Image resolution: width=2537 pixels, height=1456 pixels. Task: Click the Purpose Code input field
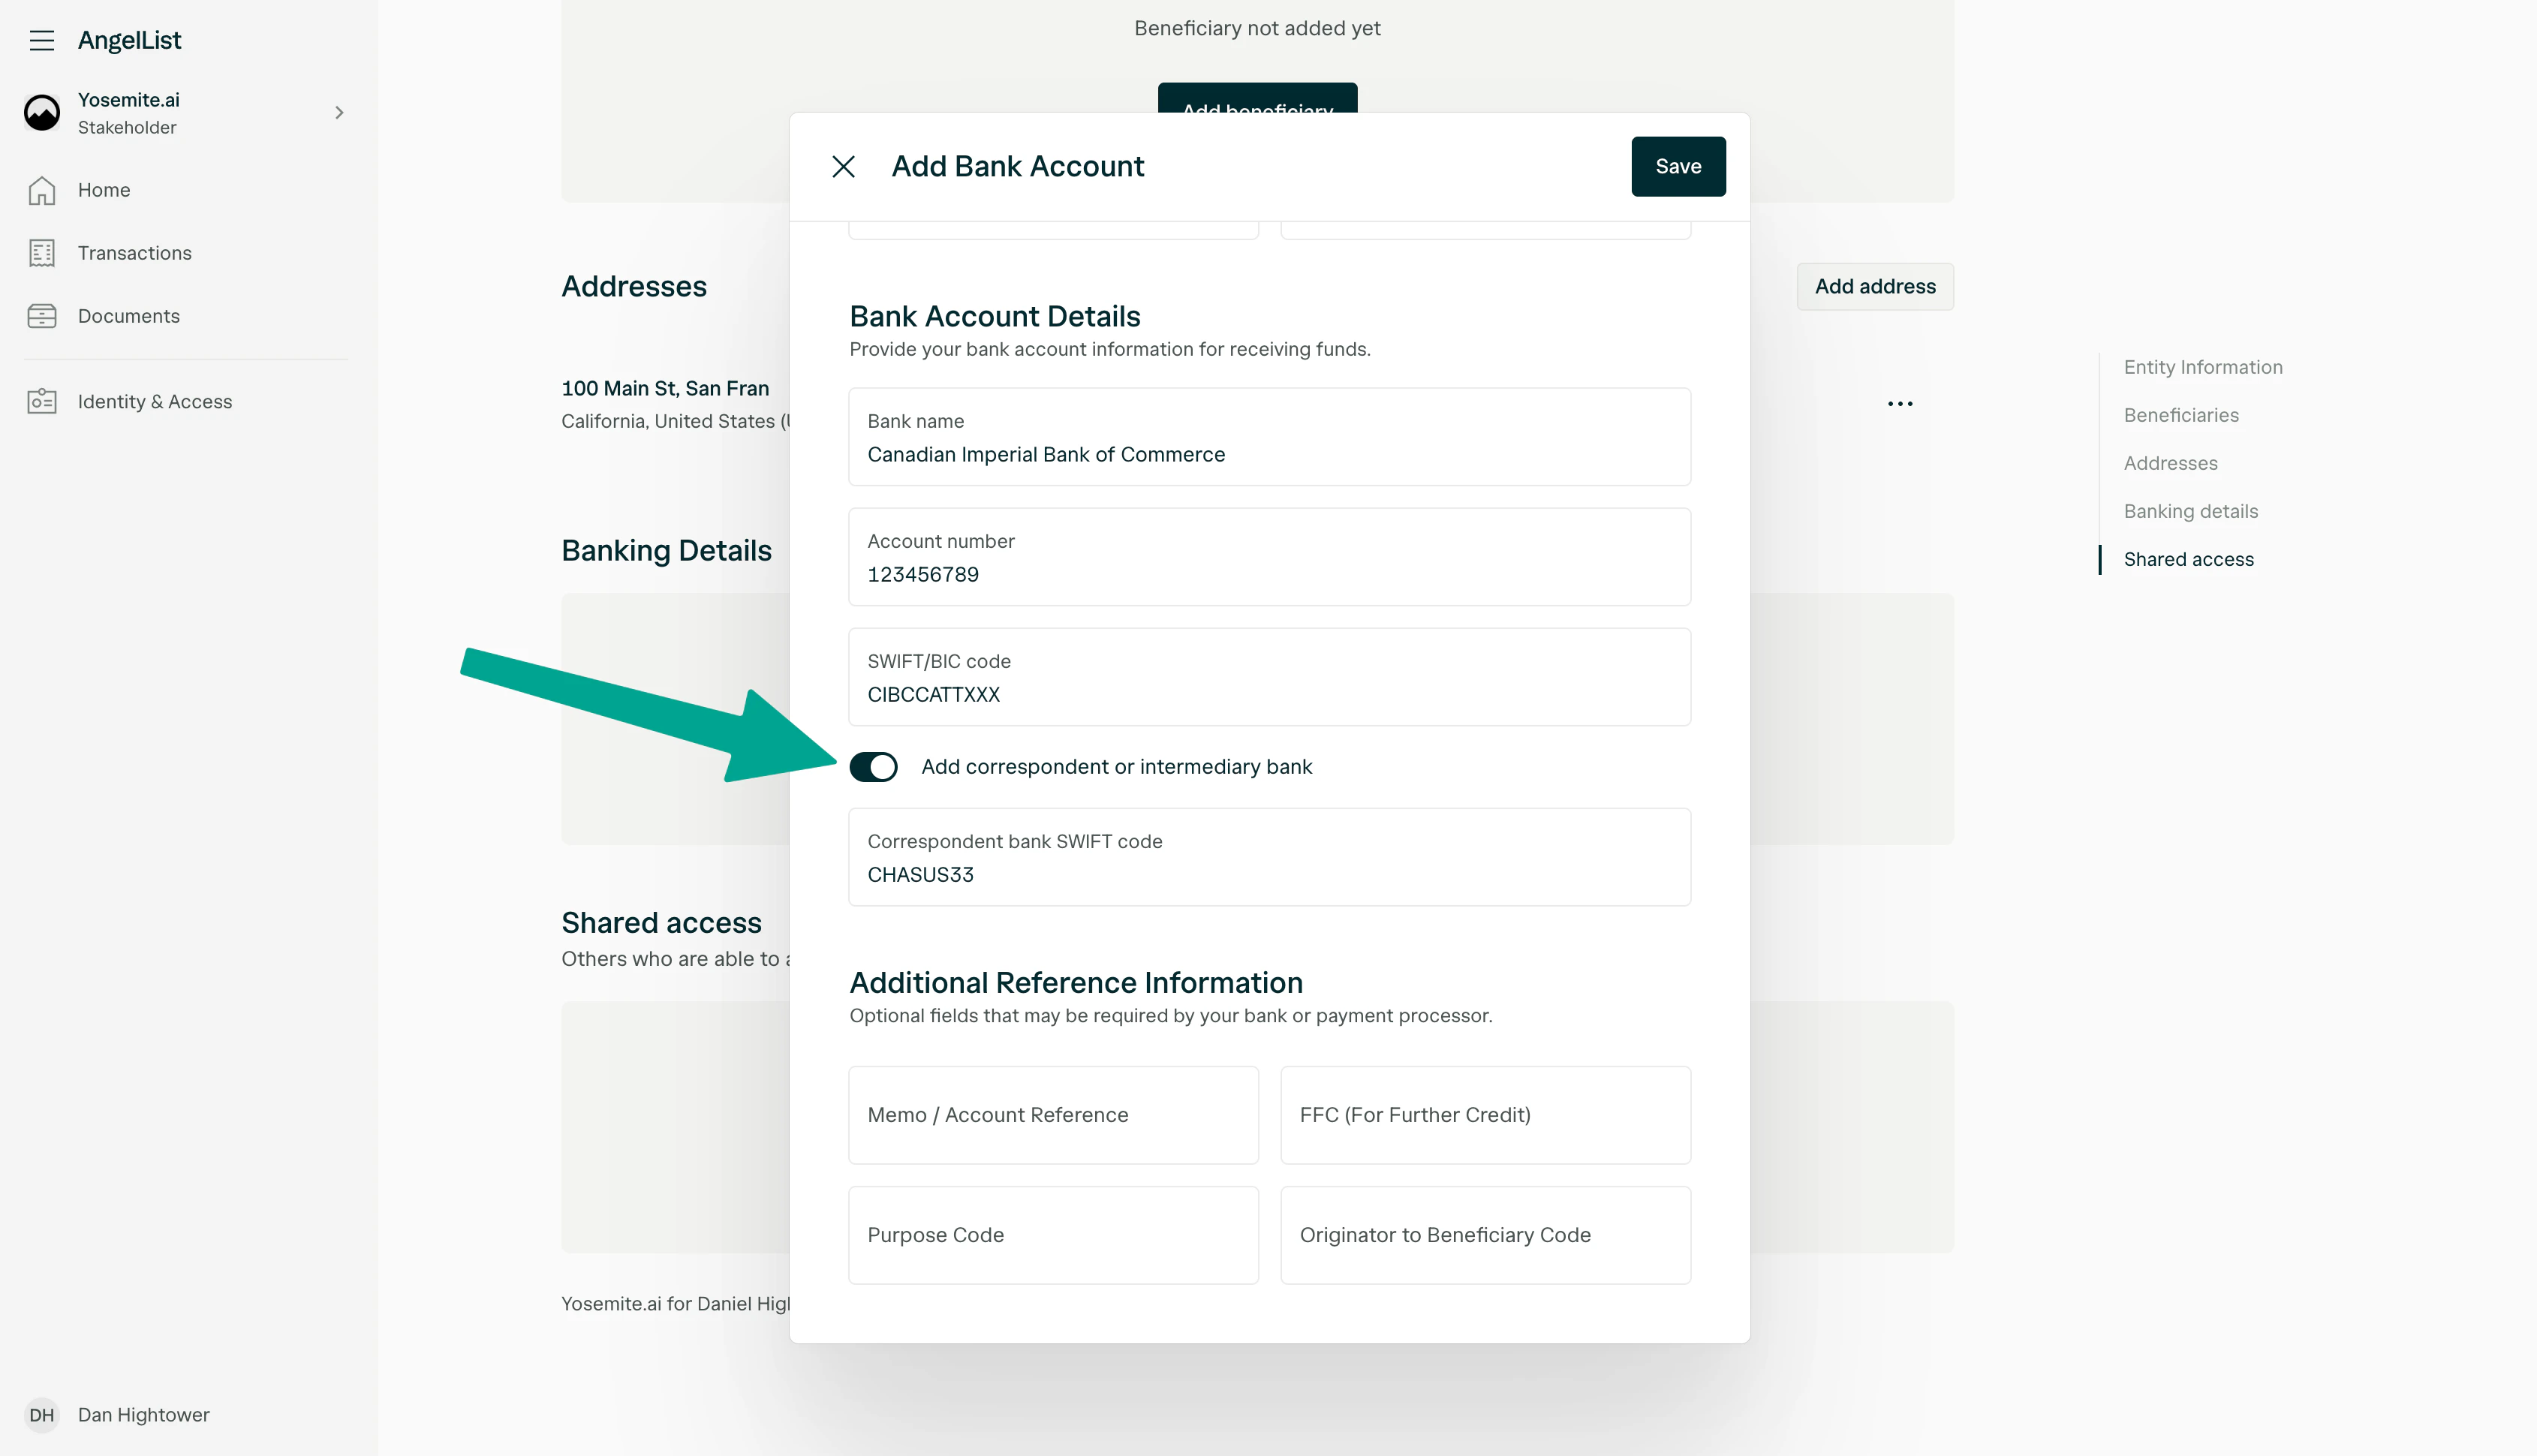click(1053, 1234)
